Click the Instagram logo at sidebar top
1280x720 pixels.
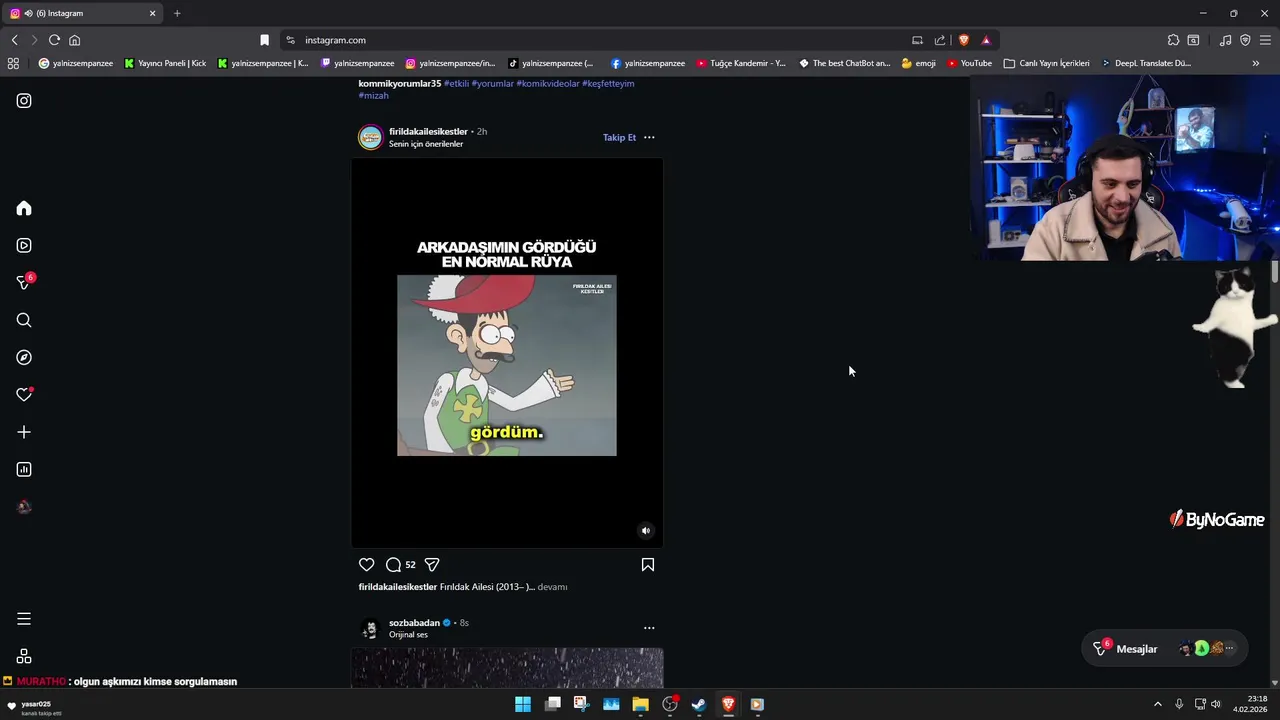[x=24, y=101]
